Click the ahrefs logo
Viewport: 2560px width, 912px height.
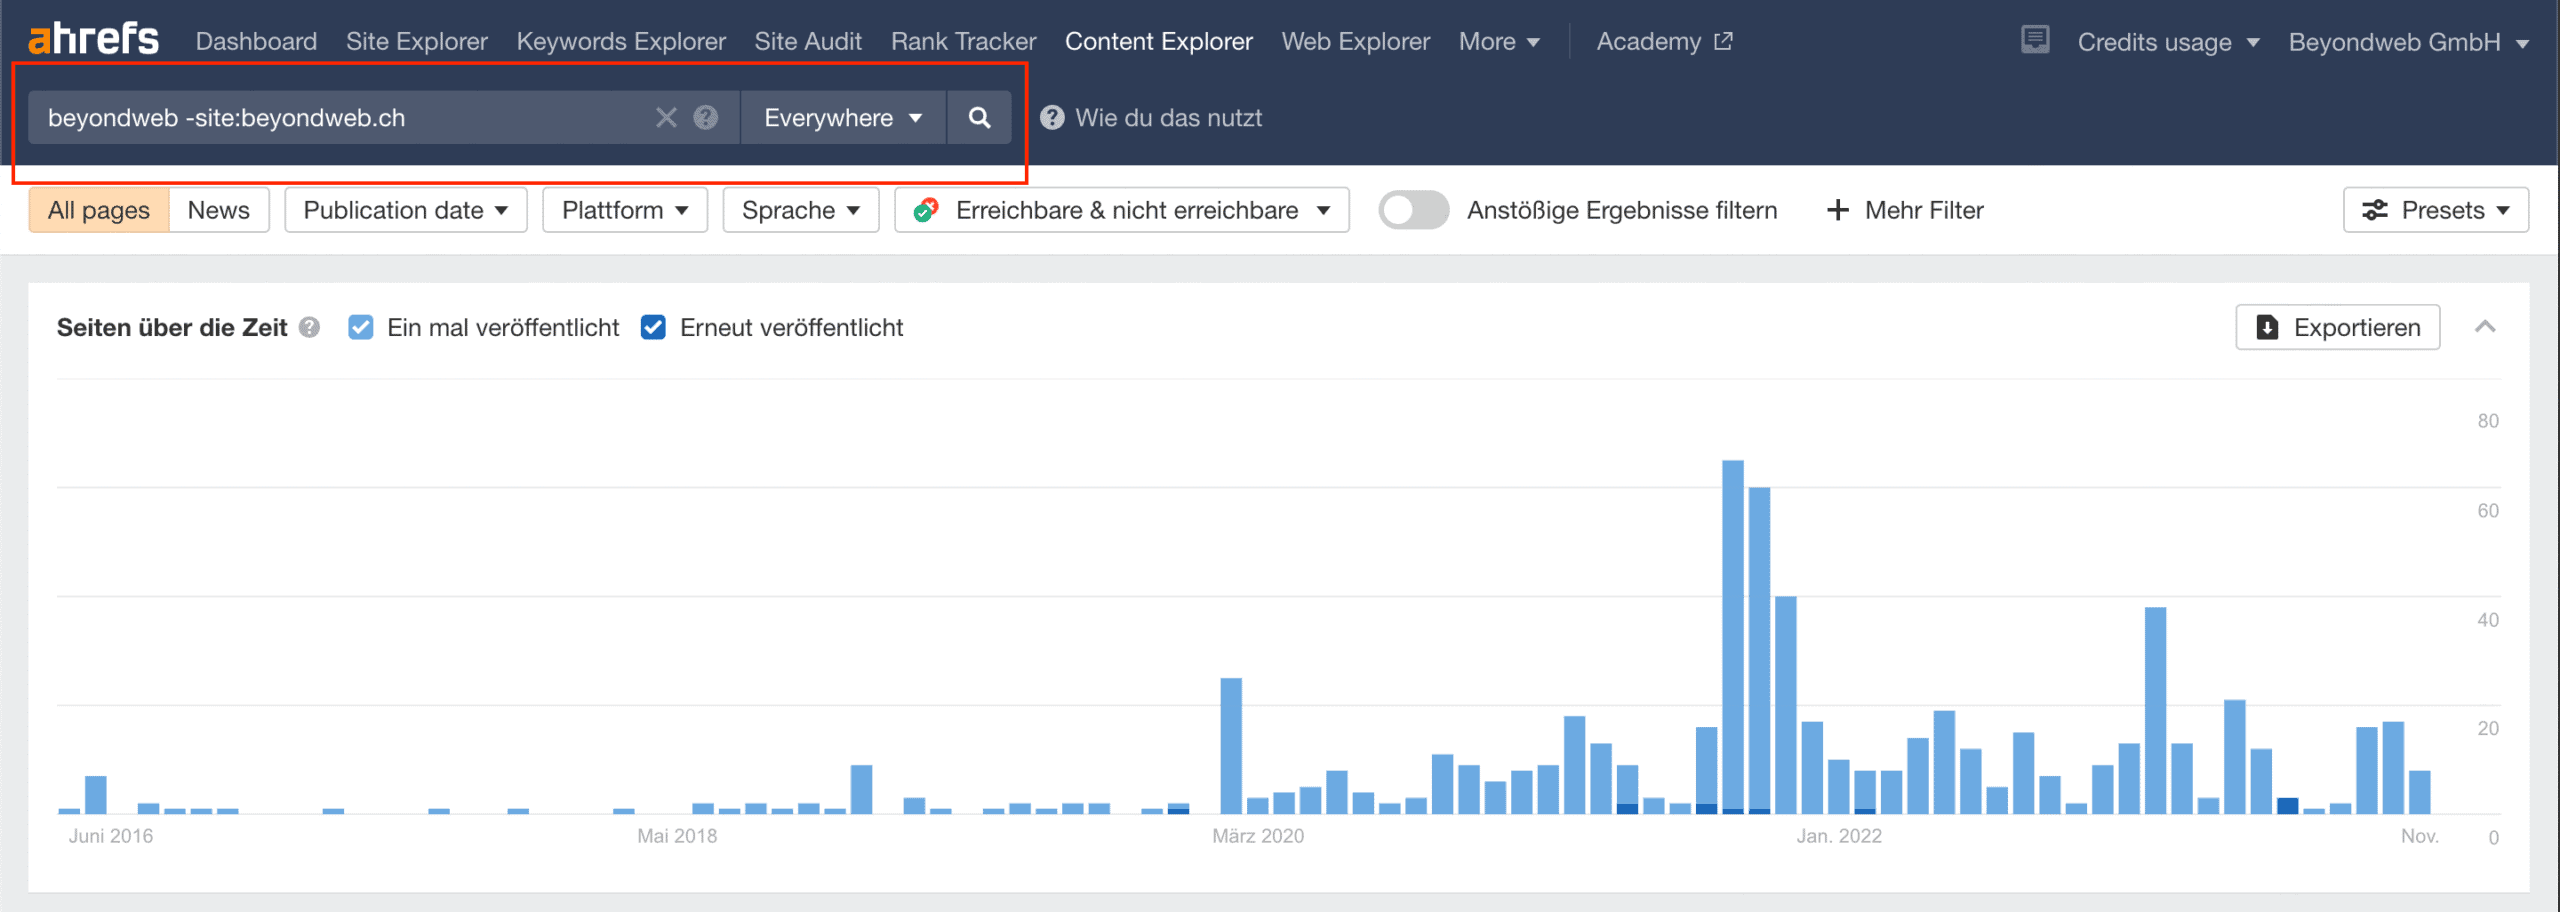pos(93,40)
